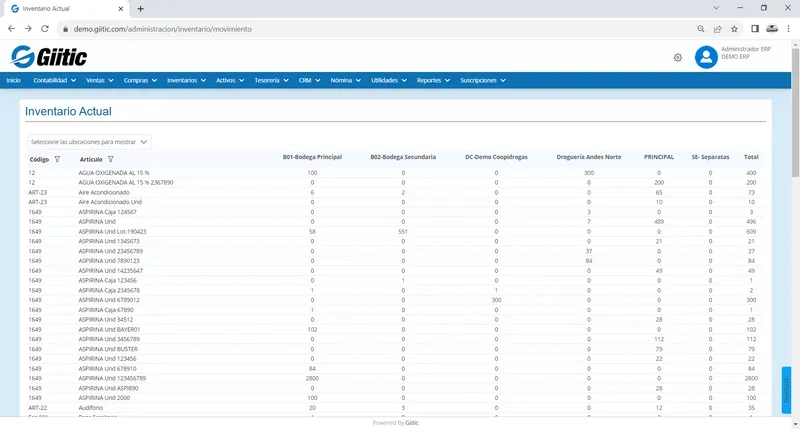The height and width of the screenshot is (429, 800).
Task: Click code 'ART-22'
Action: point(38,408)
